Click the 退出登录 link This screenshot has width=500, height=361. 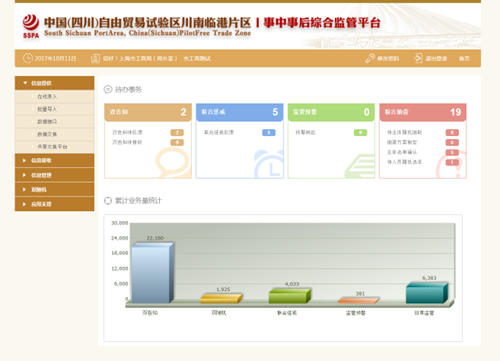pos(436,59)
